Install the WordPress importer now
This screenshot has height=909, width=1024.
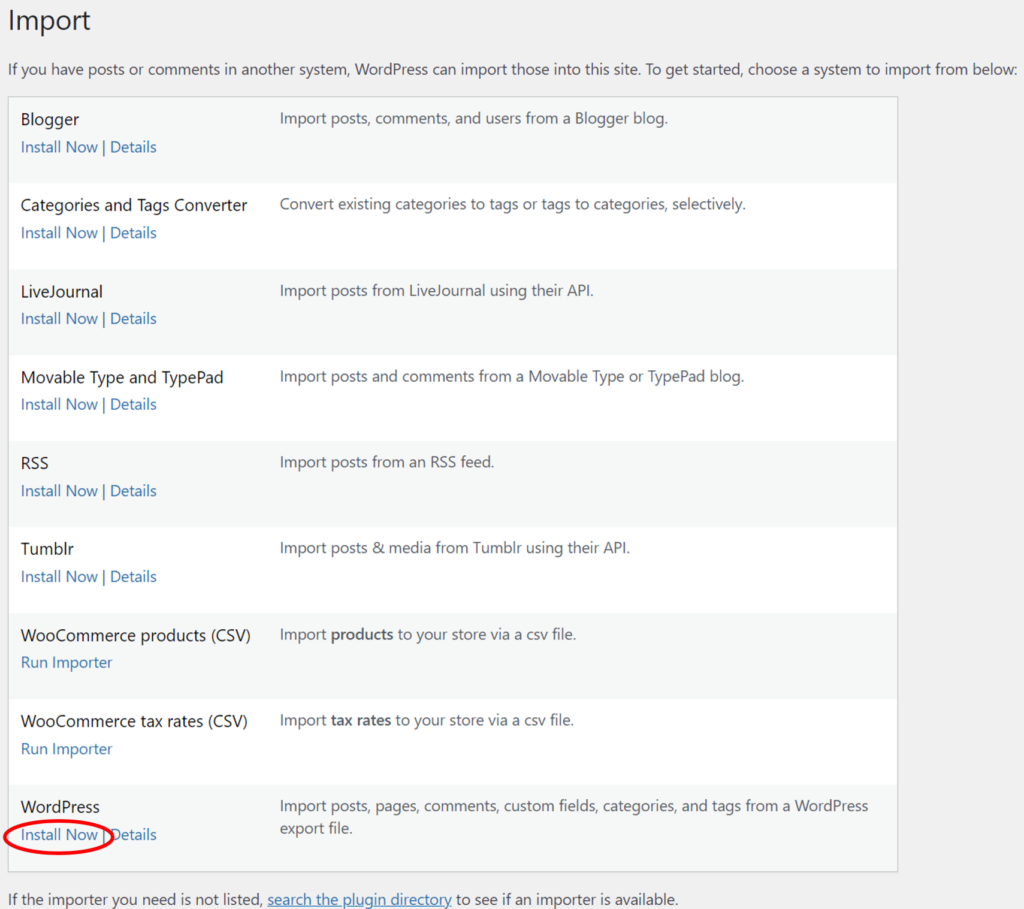pos(59,835)
